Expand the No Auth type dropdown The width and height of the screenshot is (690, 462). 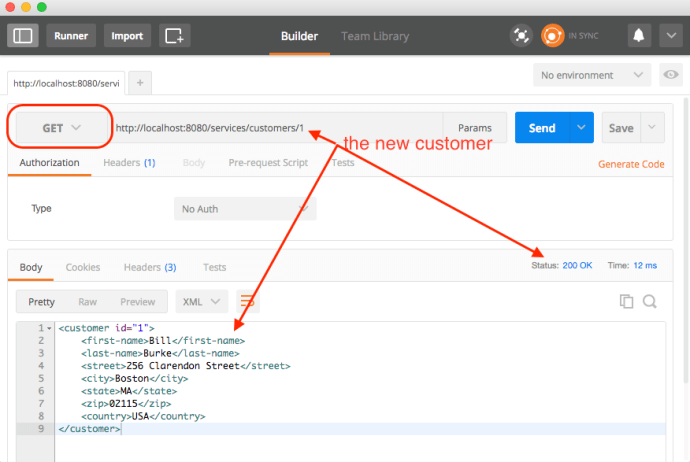pos(244,209)
